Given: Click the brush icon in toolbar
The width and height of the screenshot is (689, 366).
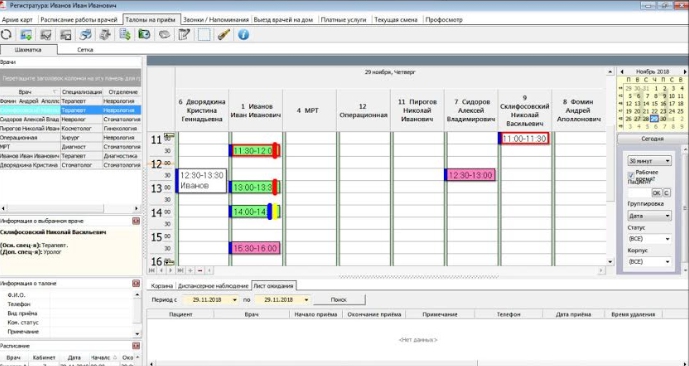Looking at the screenshot, I should click(224, 34).
